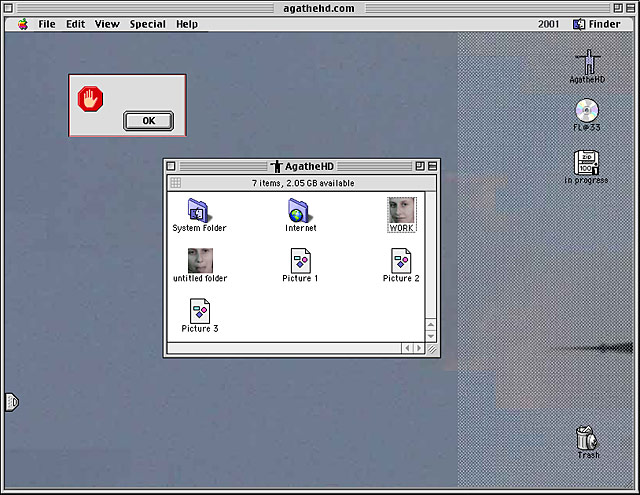Select the AgatheHD disk on desktop
The image size is (640, 495).
588,62
